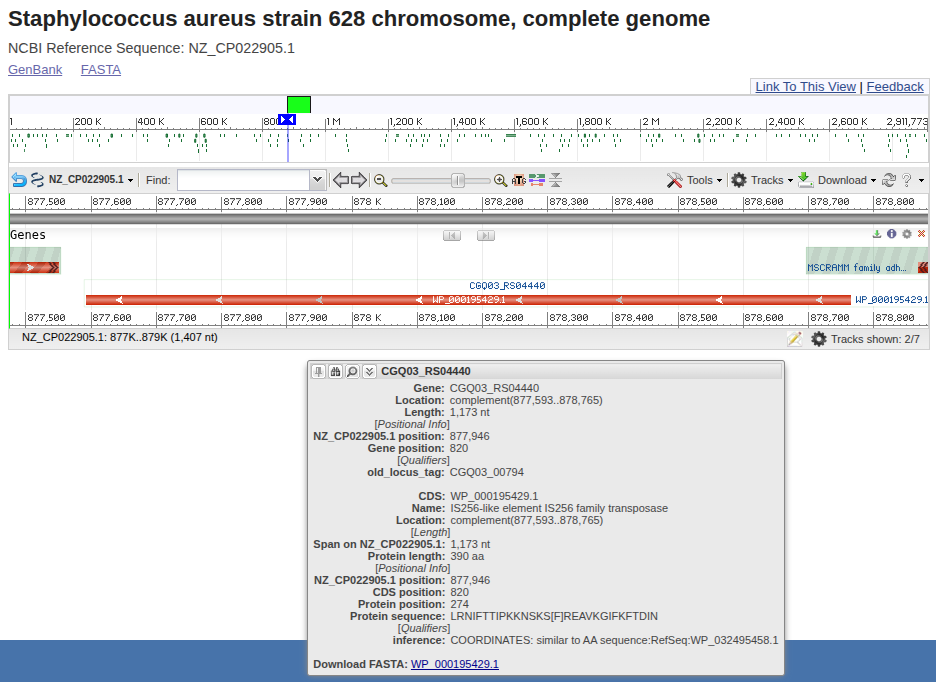This screenshot has width=936, height=682.
Task: Click magnifier zoom icon in tooltip
Action: [352, 371]
